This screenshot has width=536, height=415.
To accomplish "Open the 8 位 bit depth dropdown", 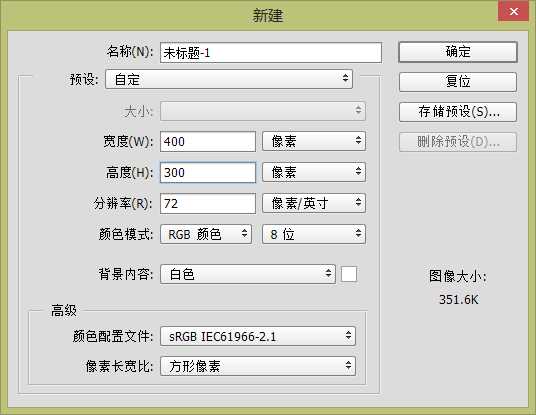I will [x=314, y=234].
